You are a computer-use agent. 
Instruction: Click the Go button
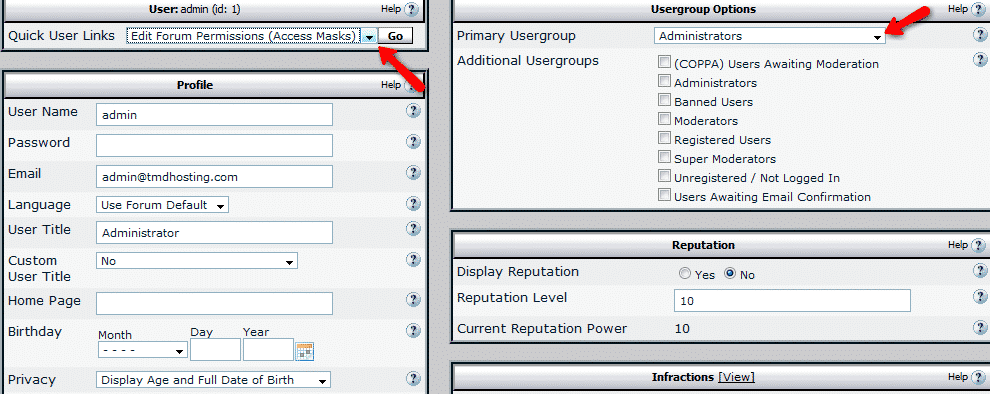pos(395,36)
